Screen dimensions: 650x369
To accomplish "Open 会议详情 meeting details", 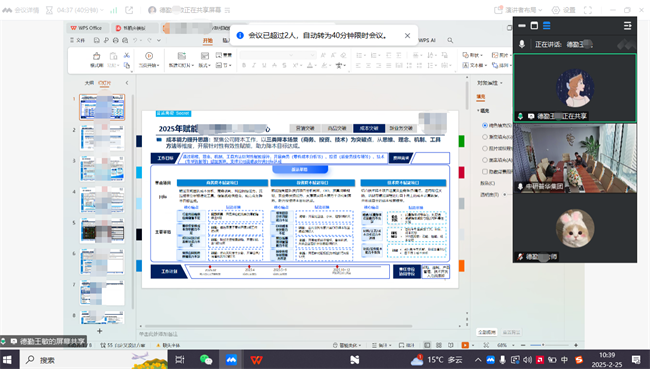I will click(x=20, y=10).
